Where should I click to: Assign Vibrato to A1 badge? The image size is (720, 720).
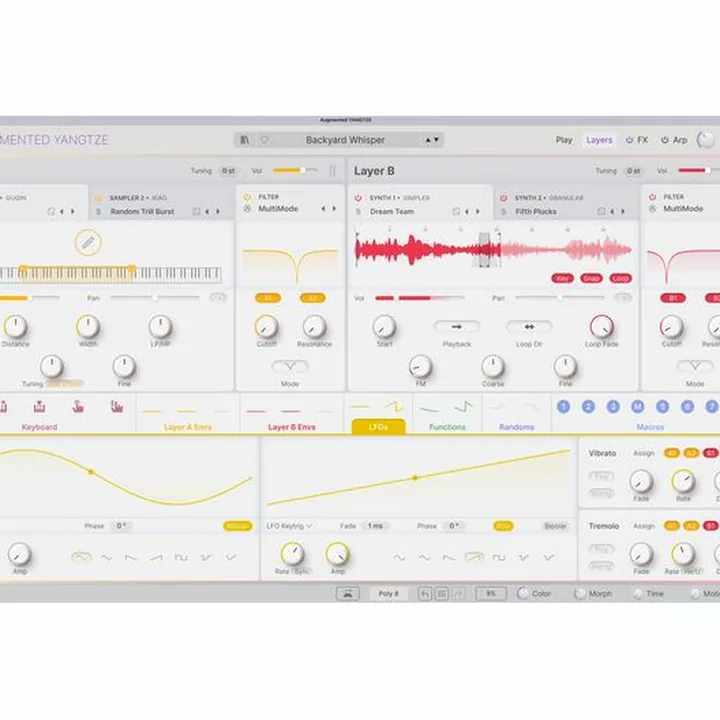tap(672, 453)
